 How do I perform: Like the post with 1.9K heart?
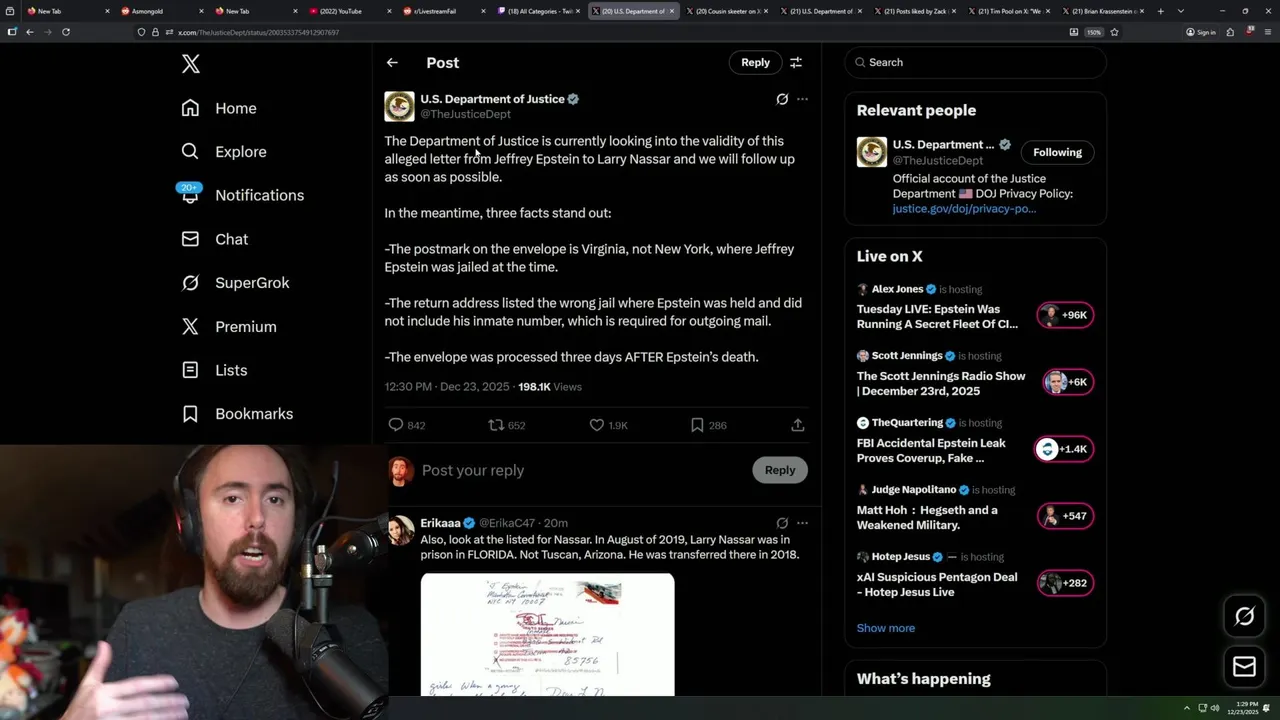(x=597, y=425)
